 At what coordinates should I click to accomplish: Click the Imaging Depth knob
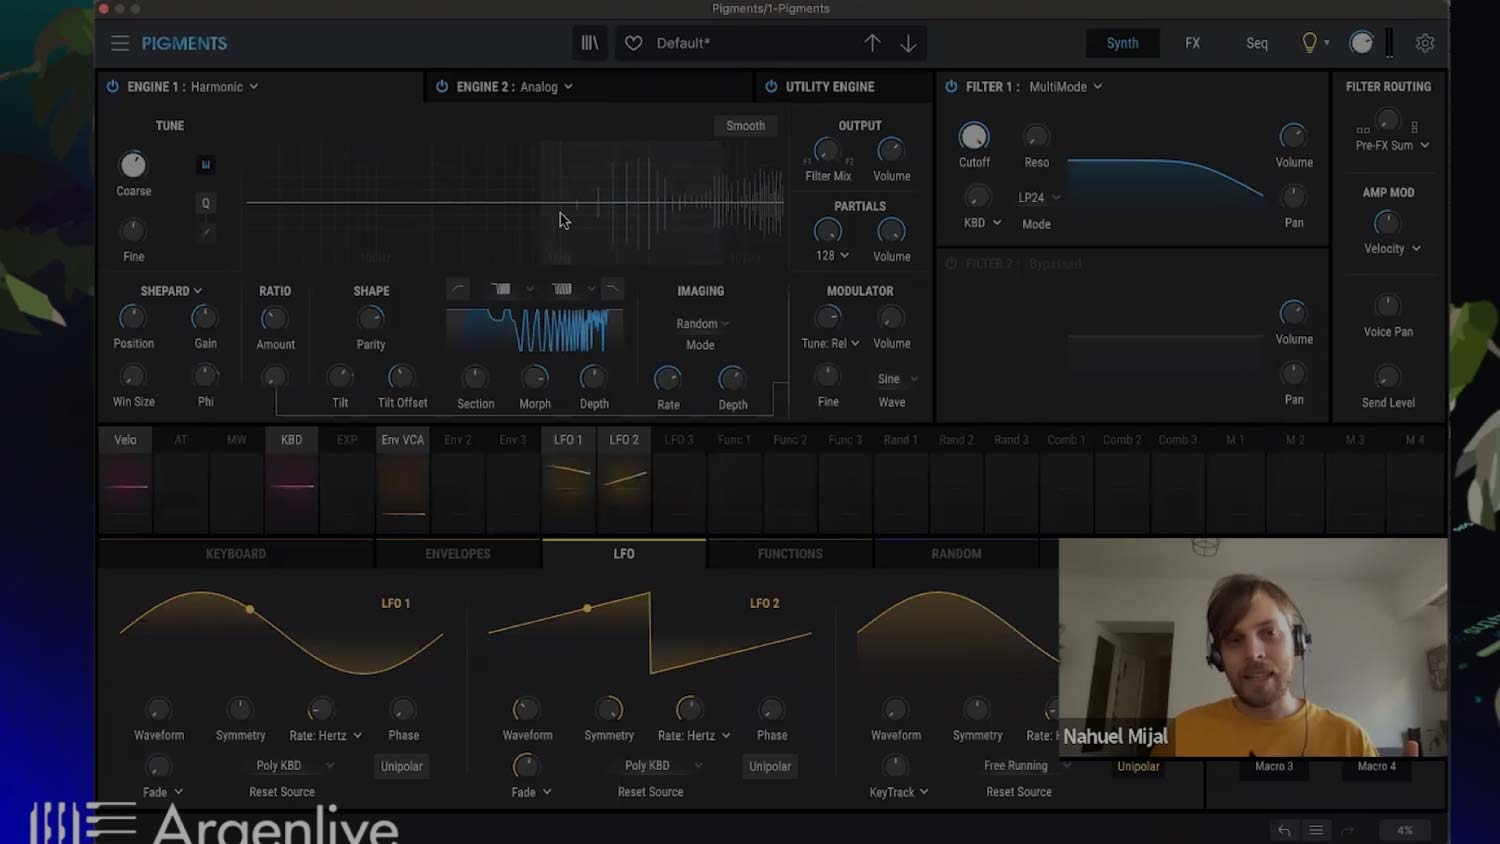pos(732,379)
